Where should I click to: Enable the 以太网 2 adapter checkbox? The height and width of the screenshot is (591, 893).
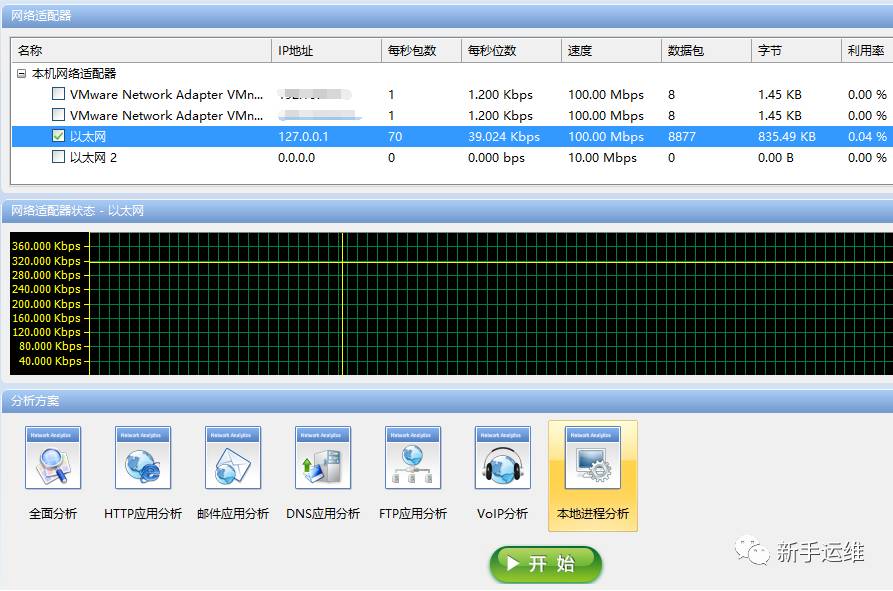pyautogui.click(x=59, y=157)
